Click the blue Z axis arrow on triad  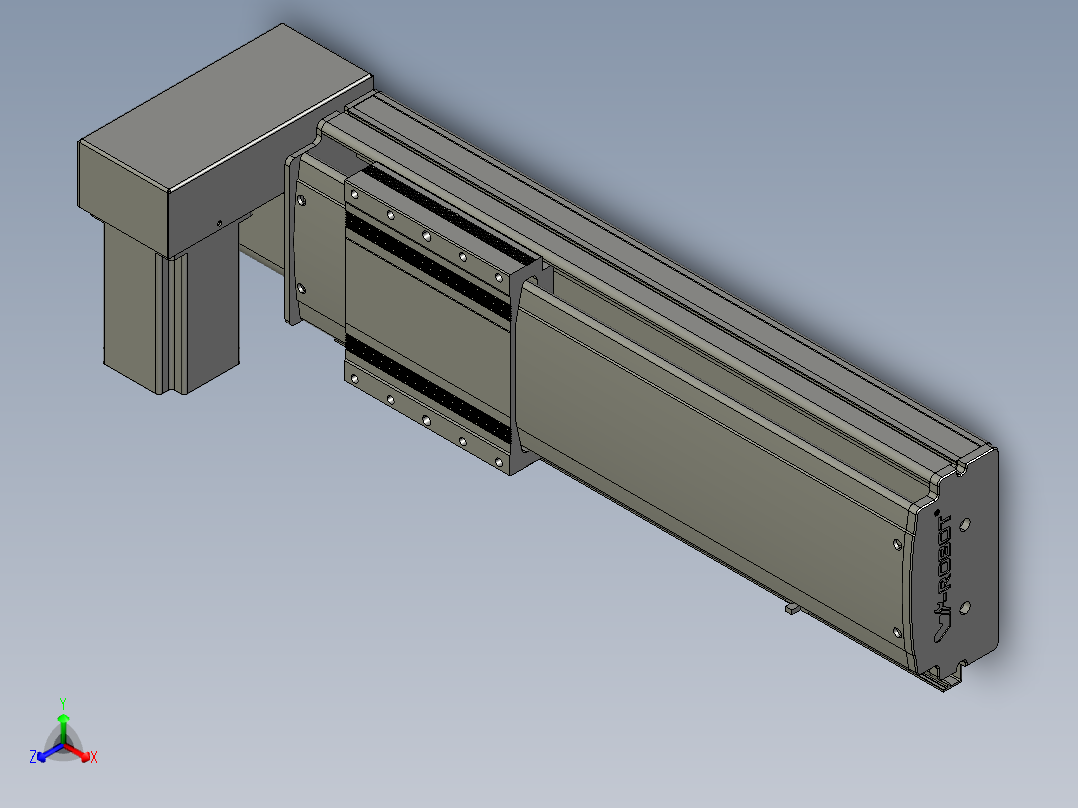pos(47,754)
